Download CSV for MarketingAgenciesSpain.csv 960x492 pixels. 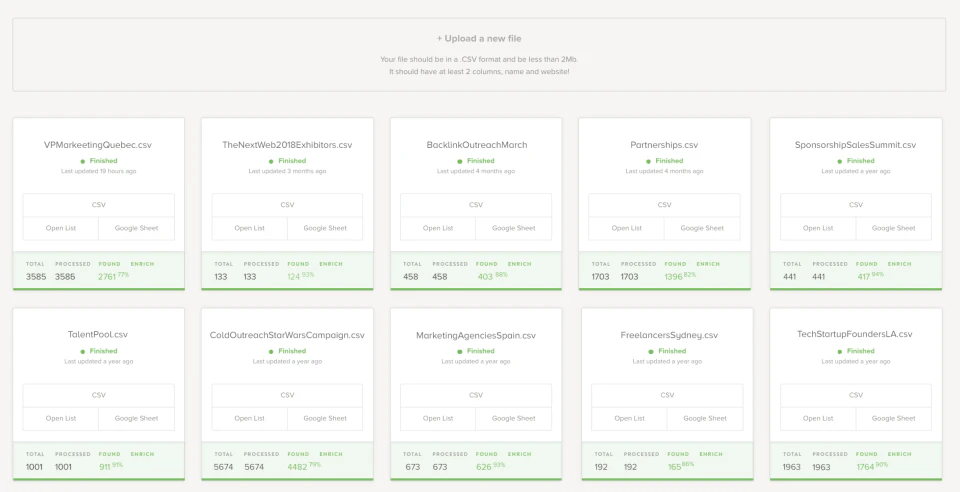coord(476,395)
